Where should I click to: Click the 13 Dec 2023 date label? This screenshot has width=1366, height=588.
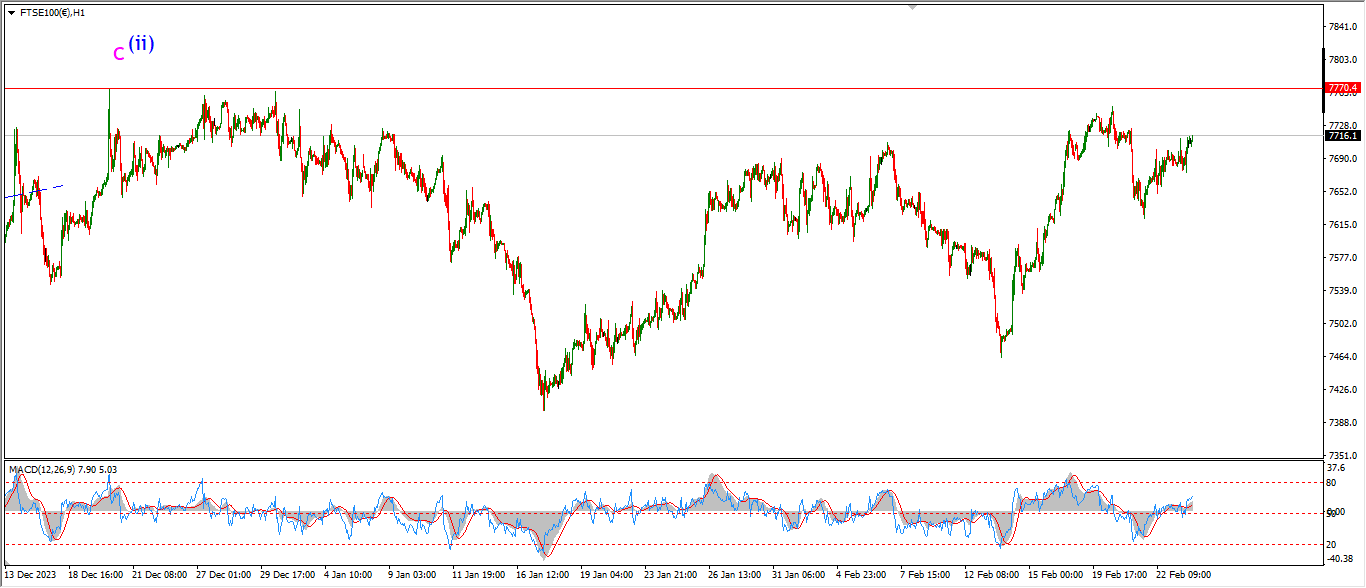coord(31,575)
